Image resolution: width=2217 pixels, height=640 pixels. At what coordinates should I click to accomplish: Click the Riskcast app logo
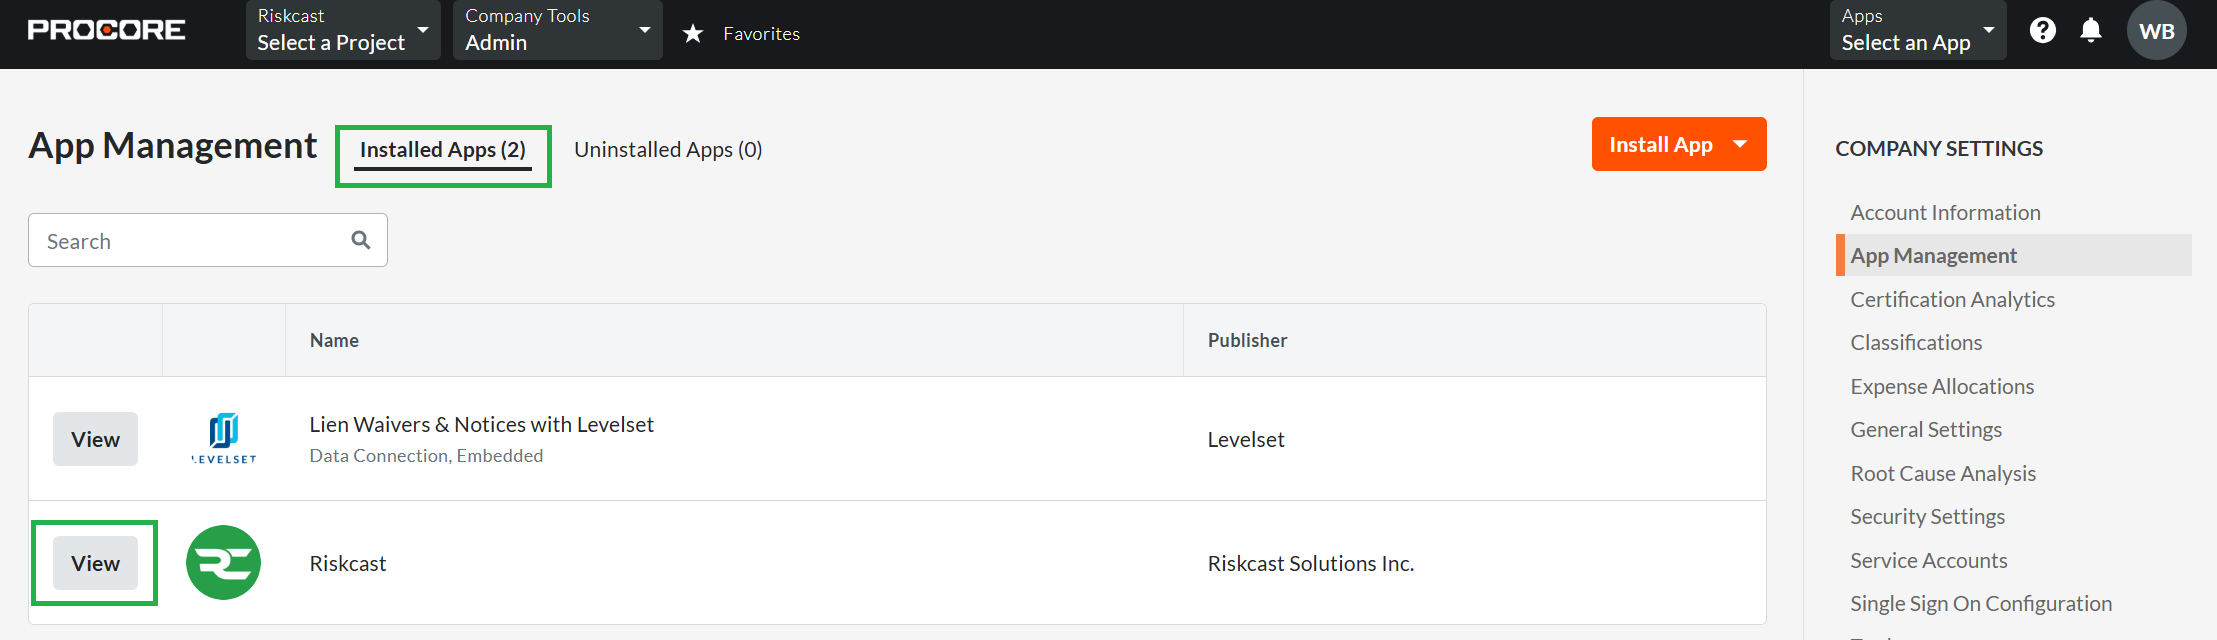click(x=224, y=563)
